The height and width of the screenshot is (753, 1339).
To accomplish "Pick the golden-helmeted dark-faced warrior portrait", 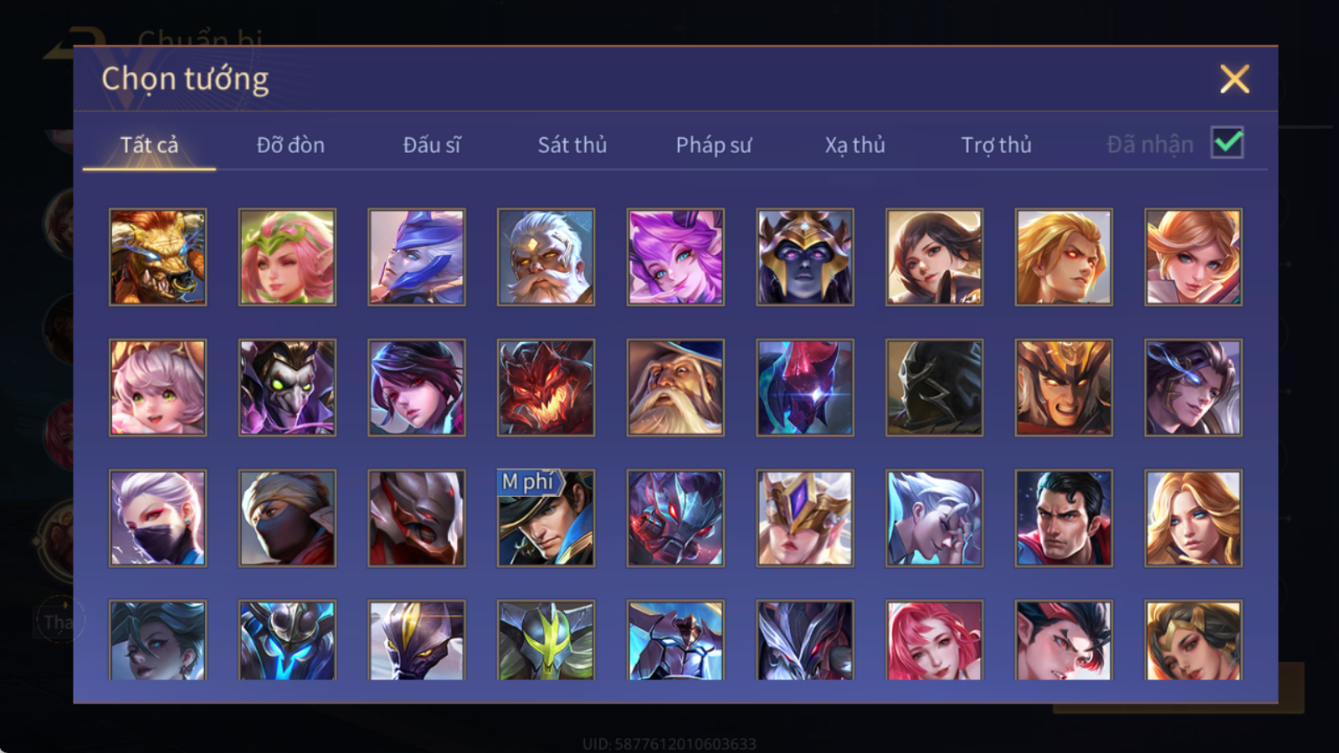I will [x=805, y=257].
